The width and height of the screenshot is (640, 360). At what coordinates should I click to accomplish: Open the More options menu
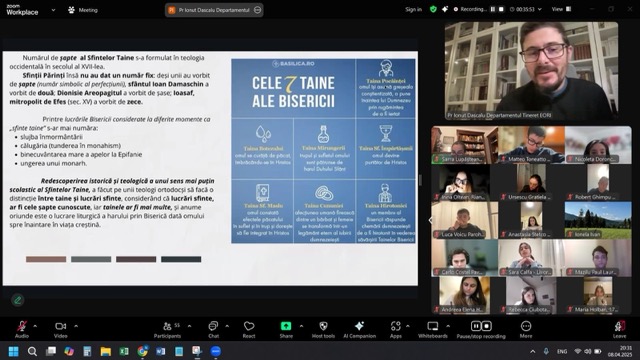pyautogui.click(x=526, y=329)
